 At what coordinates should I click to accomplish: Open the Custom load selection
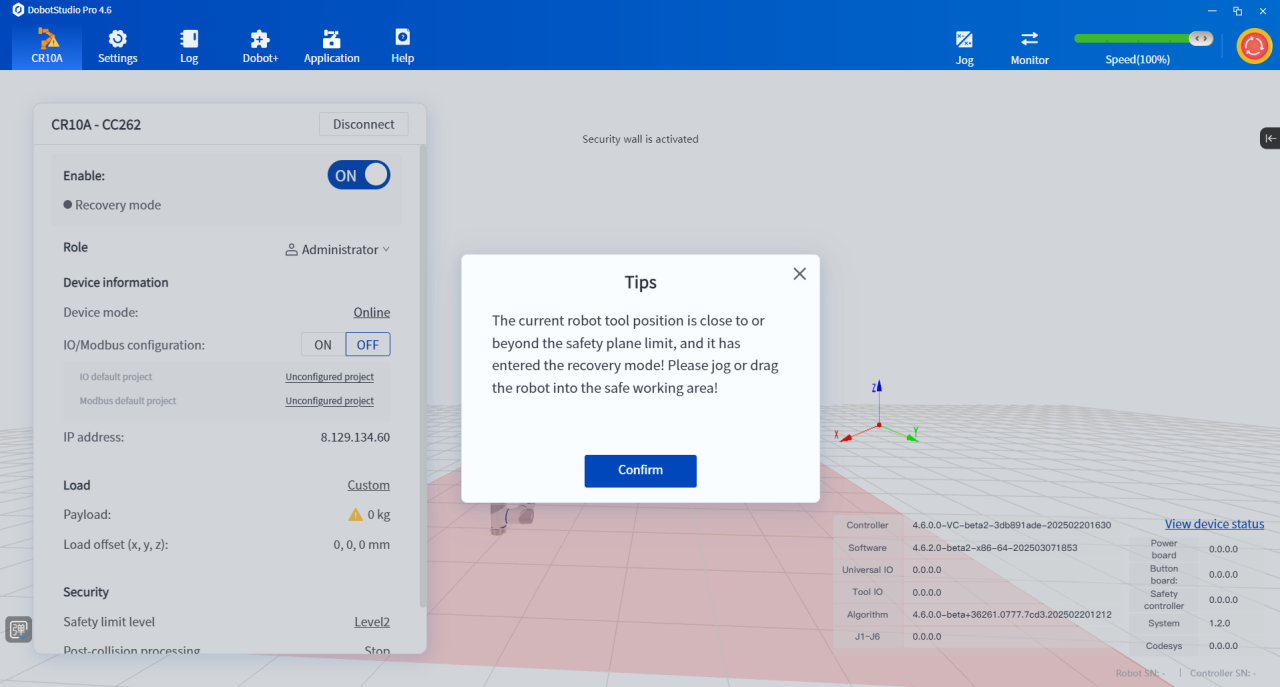(368, 485)
